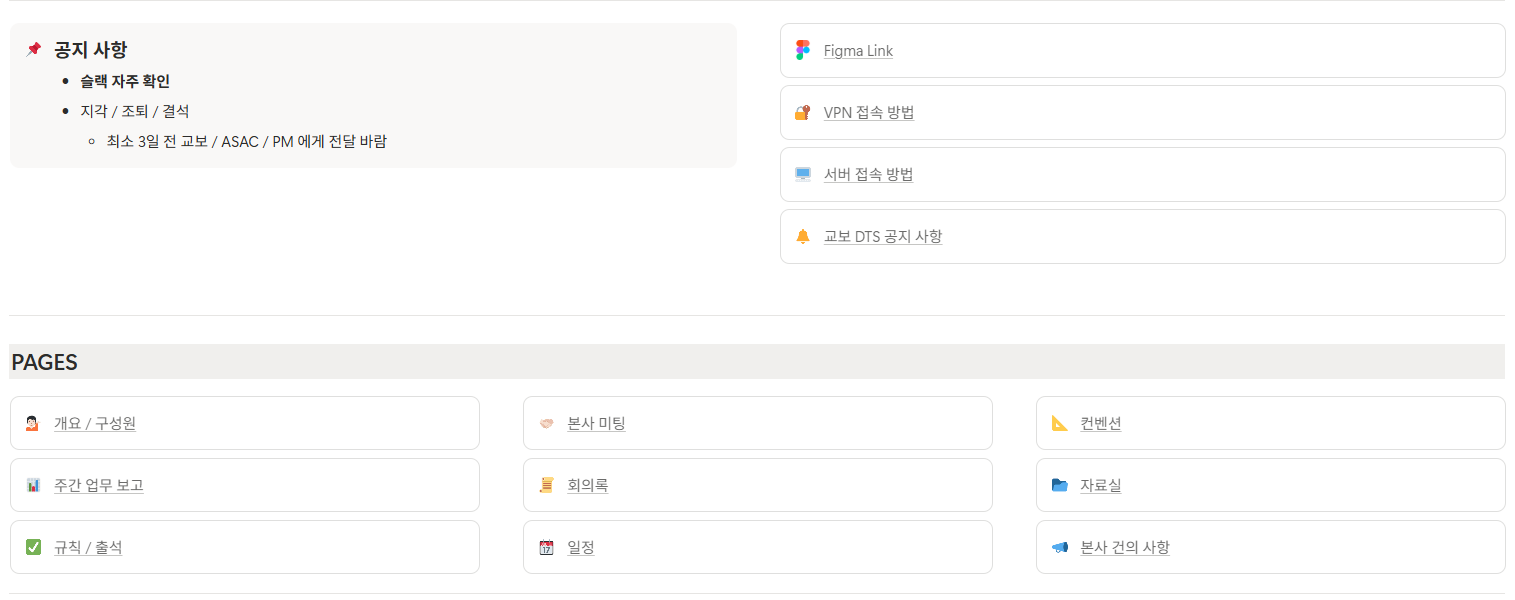Open the VPN 접속 방법 link
1515x600 pixels.
868,113
